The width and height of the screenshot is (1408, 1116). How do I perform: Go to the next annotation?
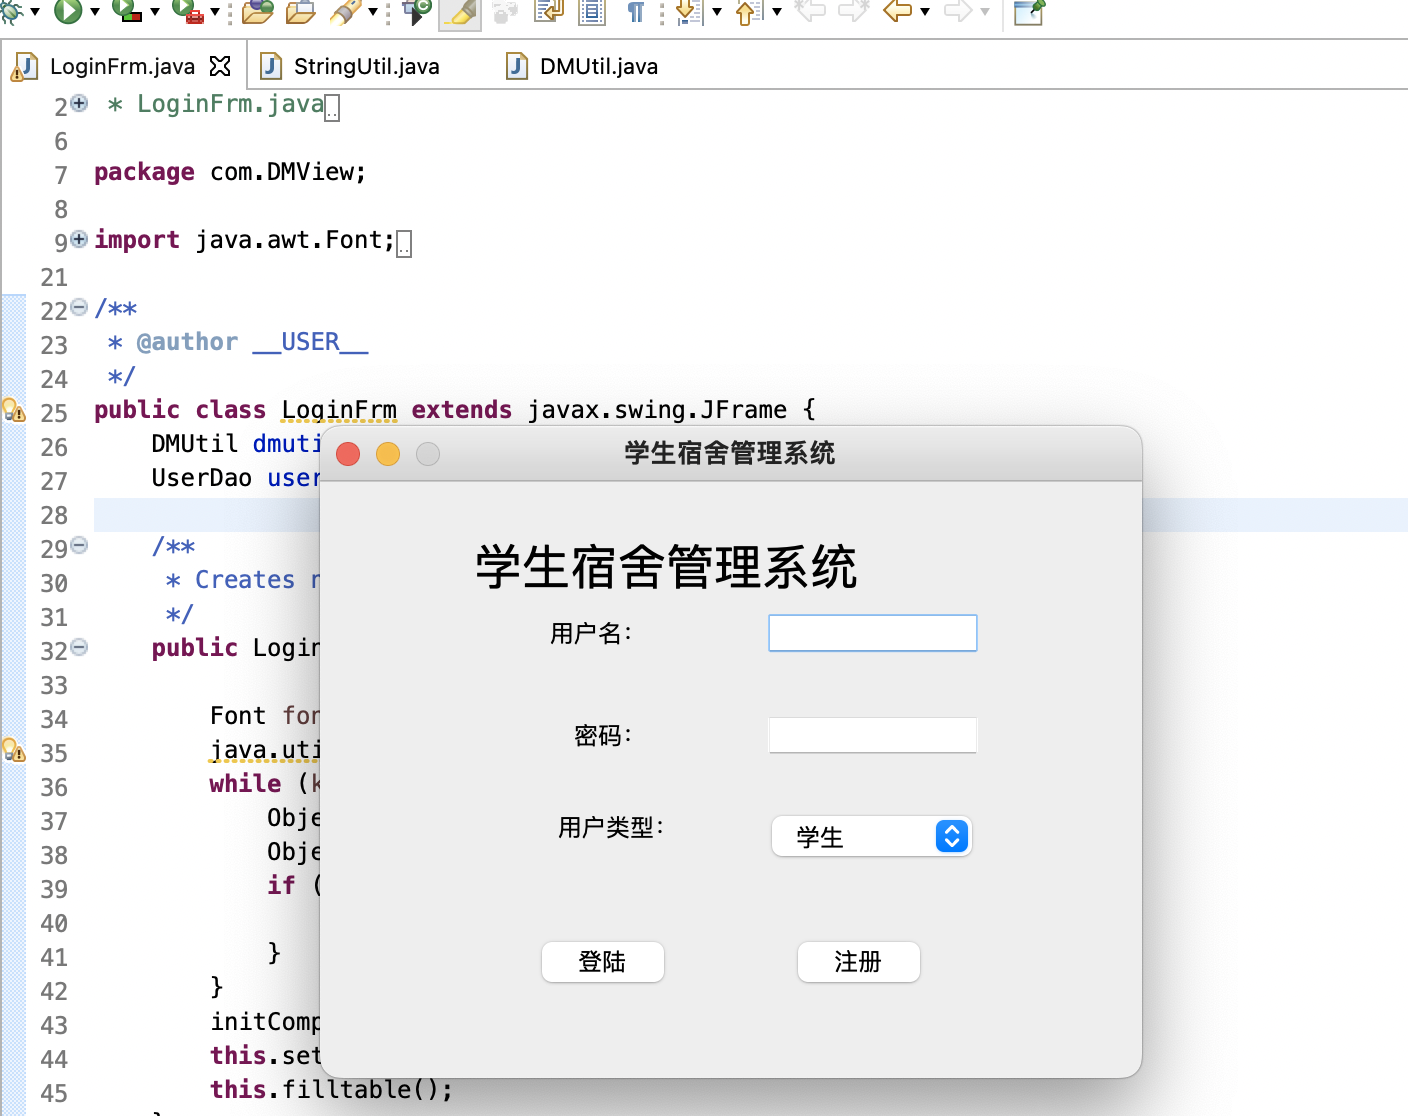(x=686, y=13)
